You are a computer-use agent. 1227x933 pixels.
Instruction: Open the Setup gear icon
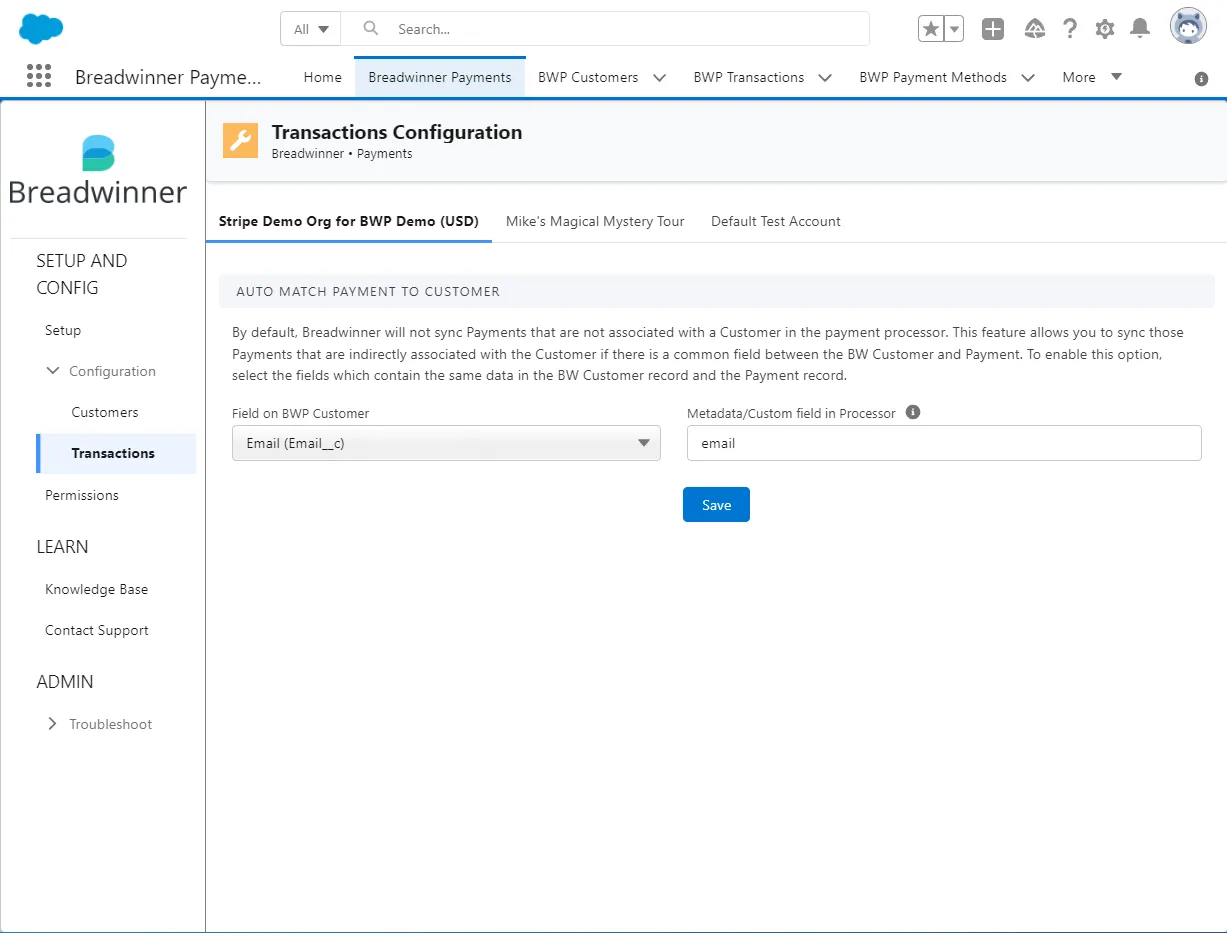click(1105, 29)
